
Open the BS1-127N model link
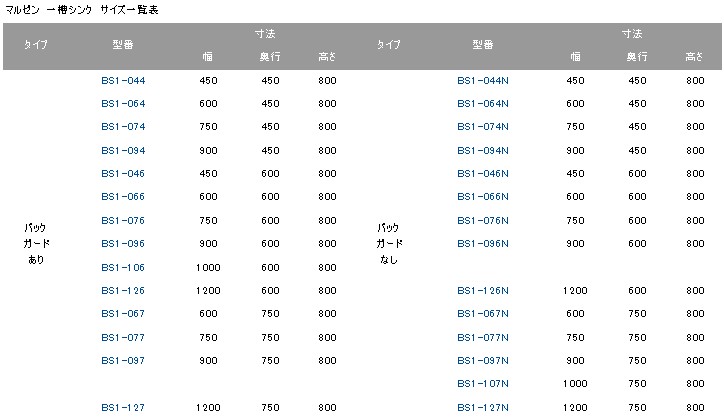click(x=483, y=408)
